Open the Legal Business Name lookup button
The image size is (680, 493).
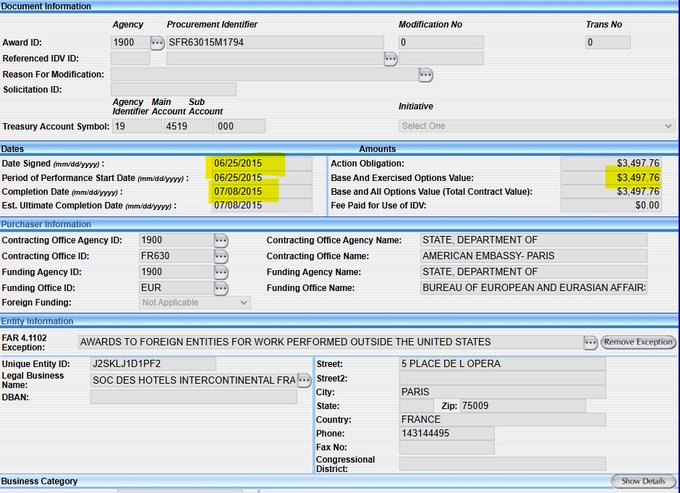pyautogui.click(x=303, y=380)
